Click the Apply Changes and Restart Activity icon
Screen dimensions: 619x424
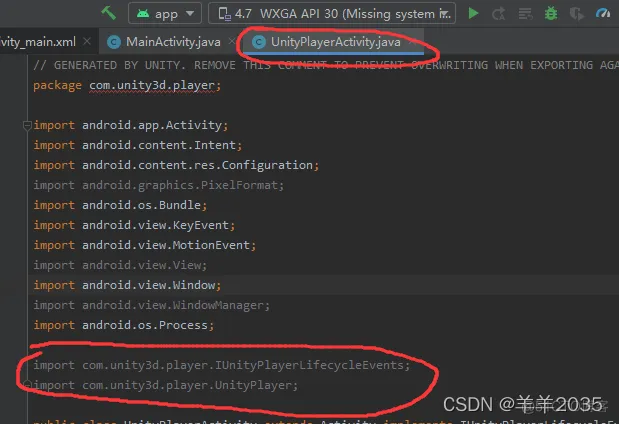click(x=499, y=14)
